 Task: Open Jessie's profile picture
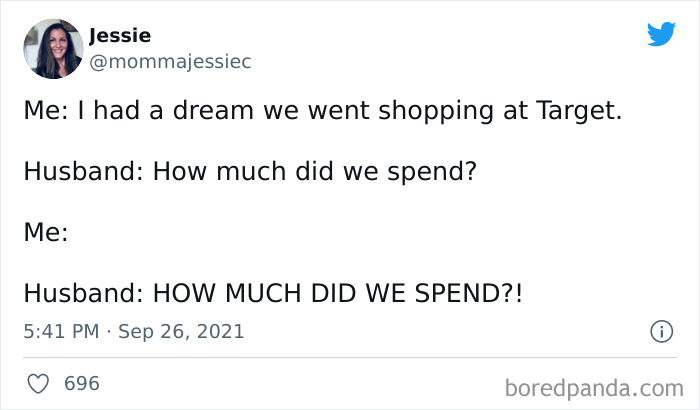coord(51,48)
